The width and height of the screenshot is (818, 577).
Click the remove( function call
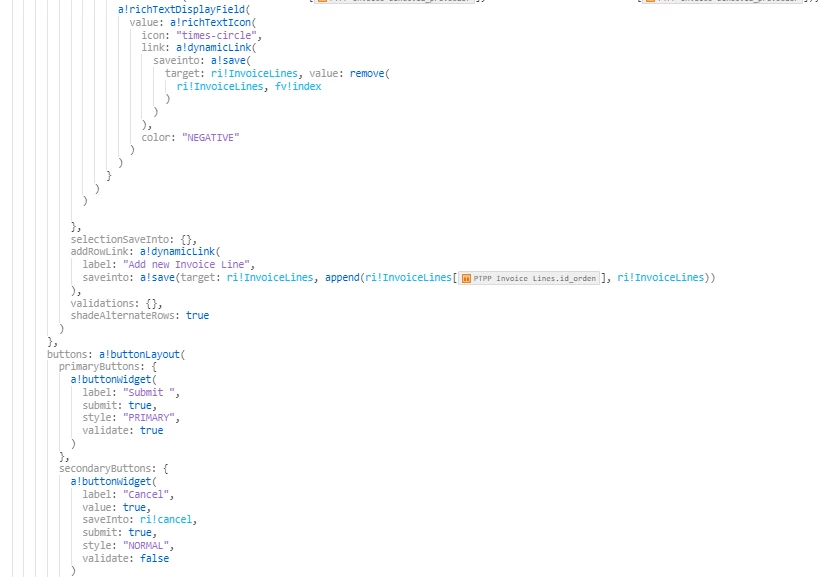(367, 74)
